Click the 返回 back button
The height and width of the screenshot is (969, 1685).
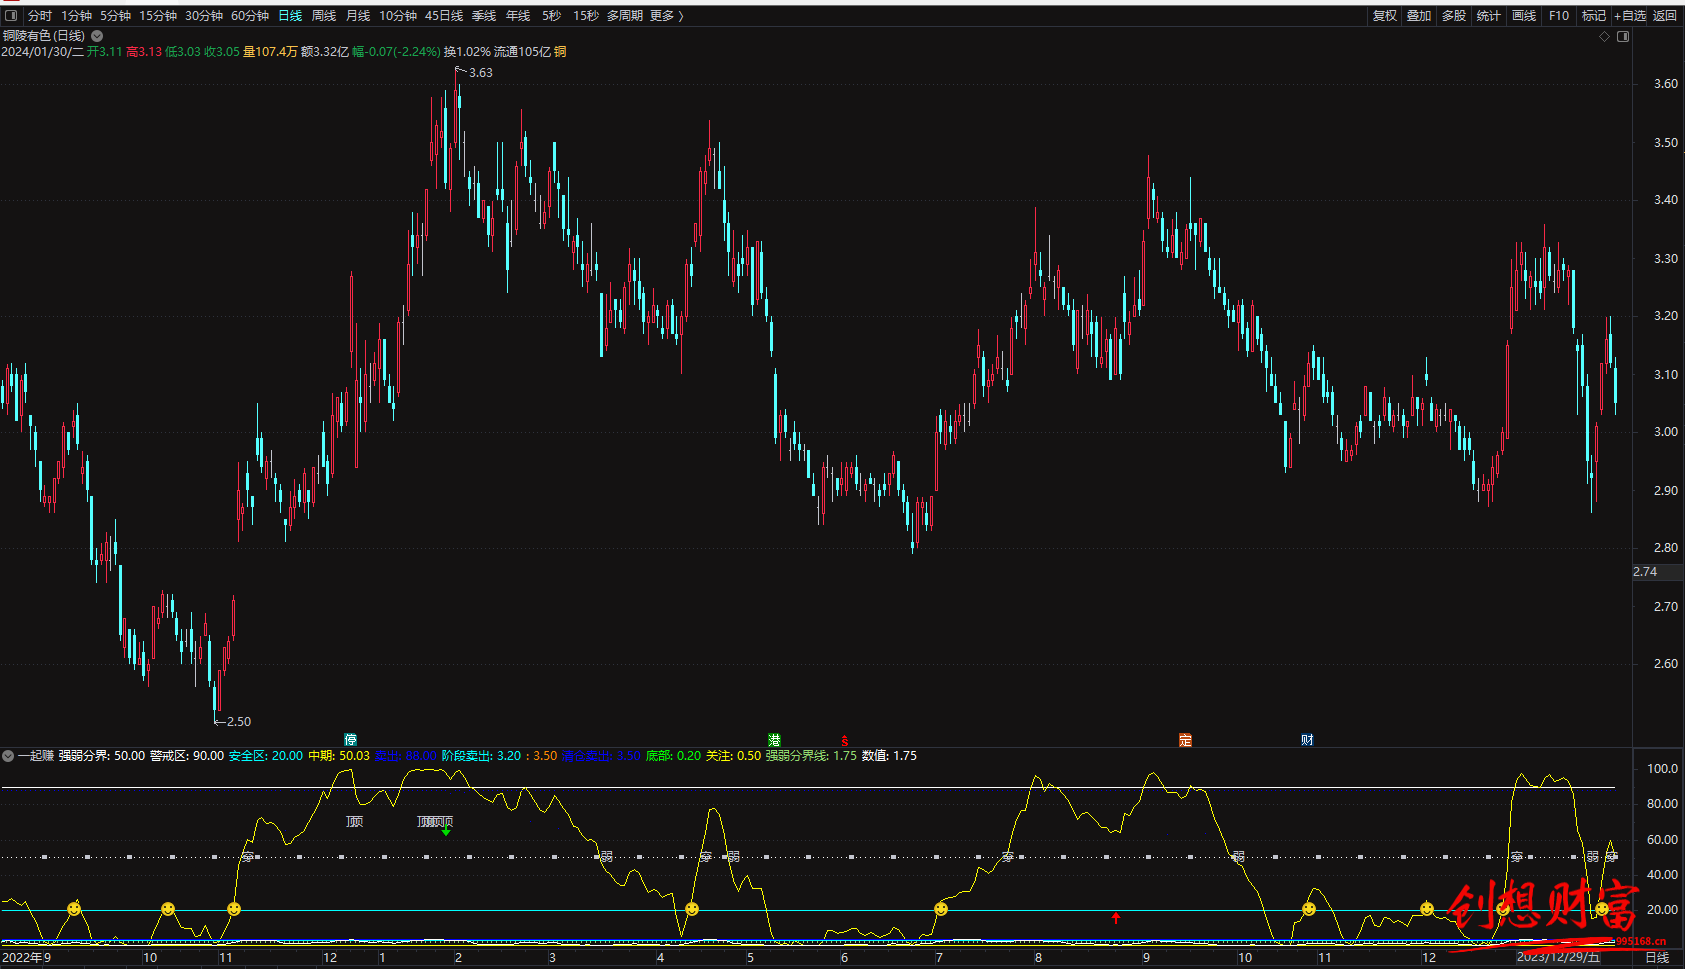tap(1665, 16)
